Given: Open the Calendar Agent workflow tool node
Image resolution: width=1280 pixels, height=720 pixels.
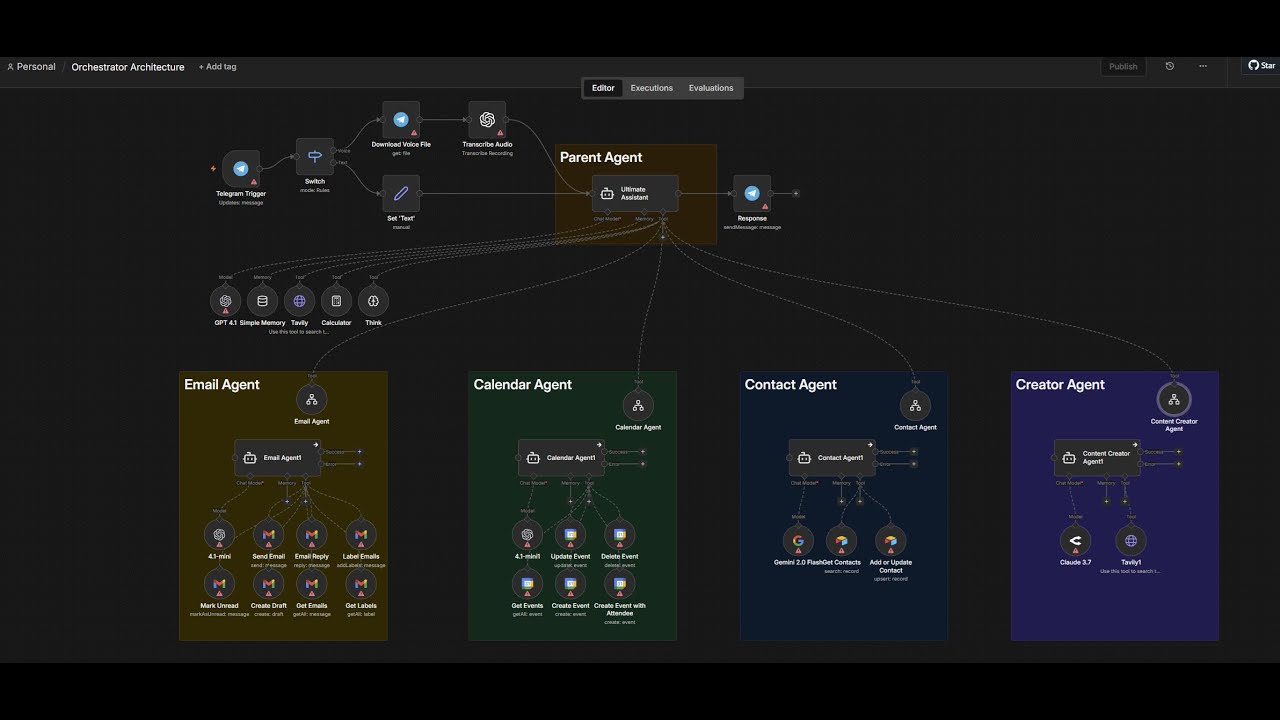Looking at the screenshot, I should [x=638, y=406].
